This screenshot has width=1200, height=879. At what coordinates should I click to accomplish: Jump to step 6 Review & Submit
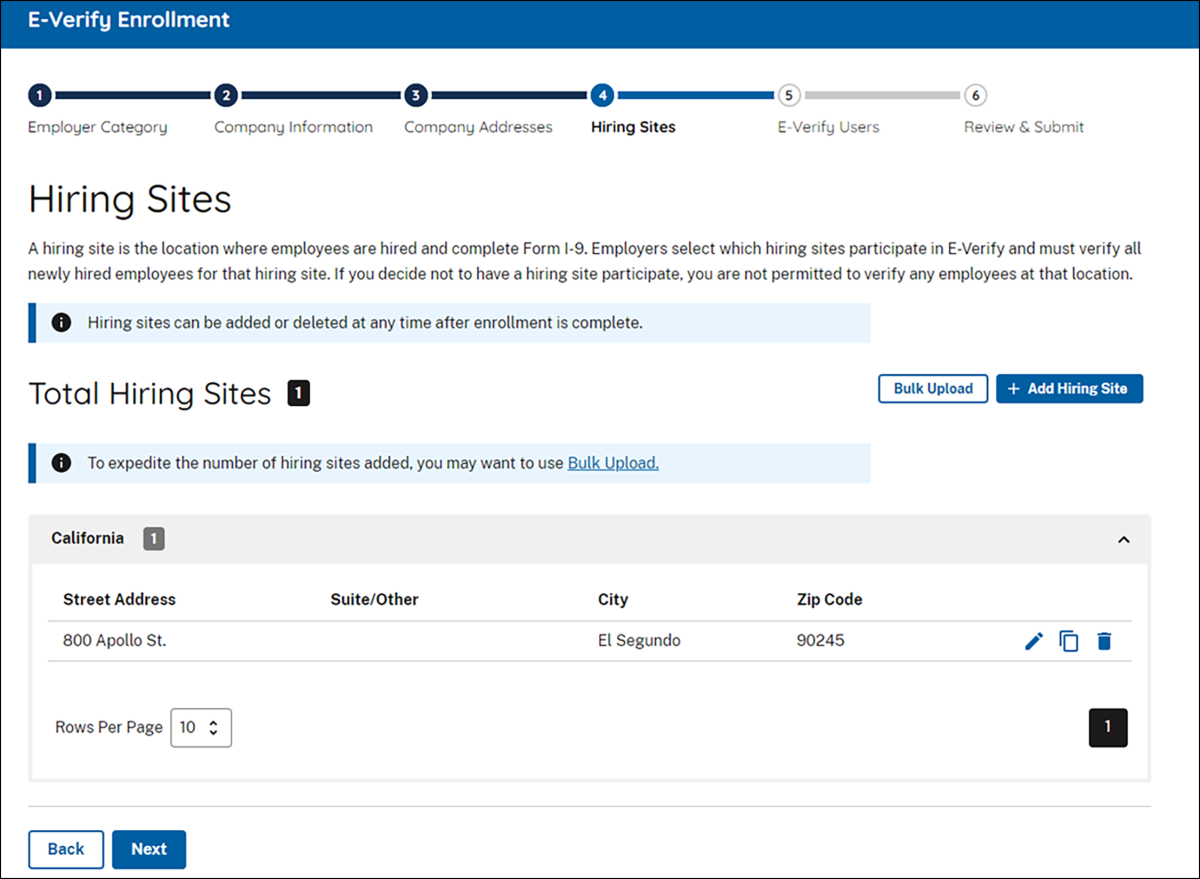[x=976, y=96]
